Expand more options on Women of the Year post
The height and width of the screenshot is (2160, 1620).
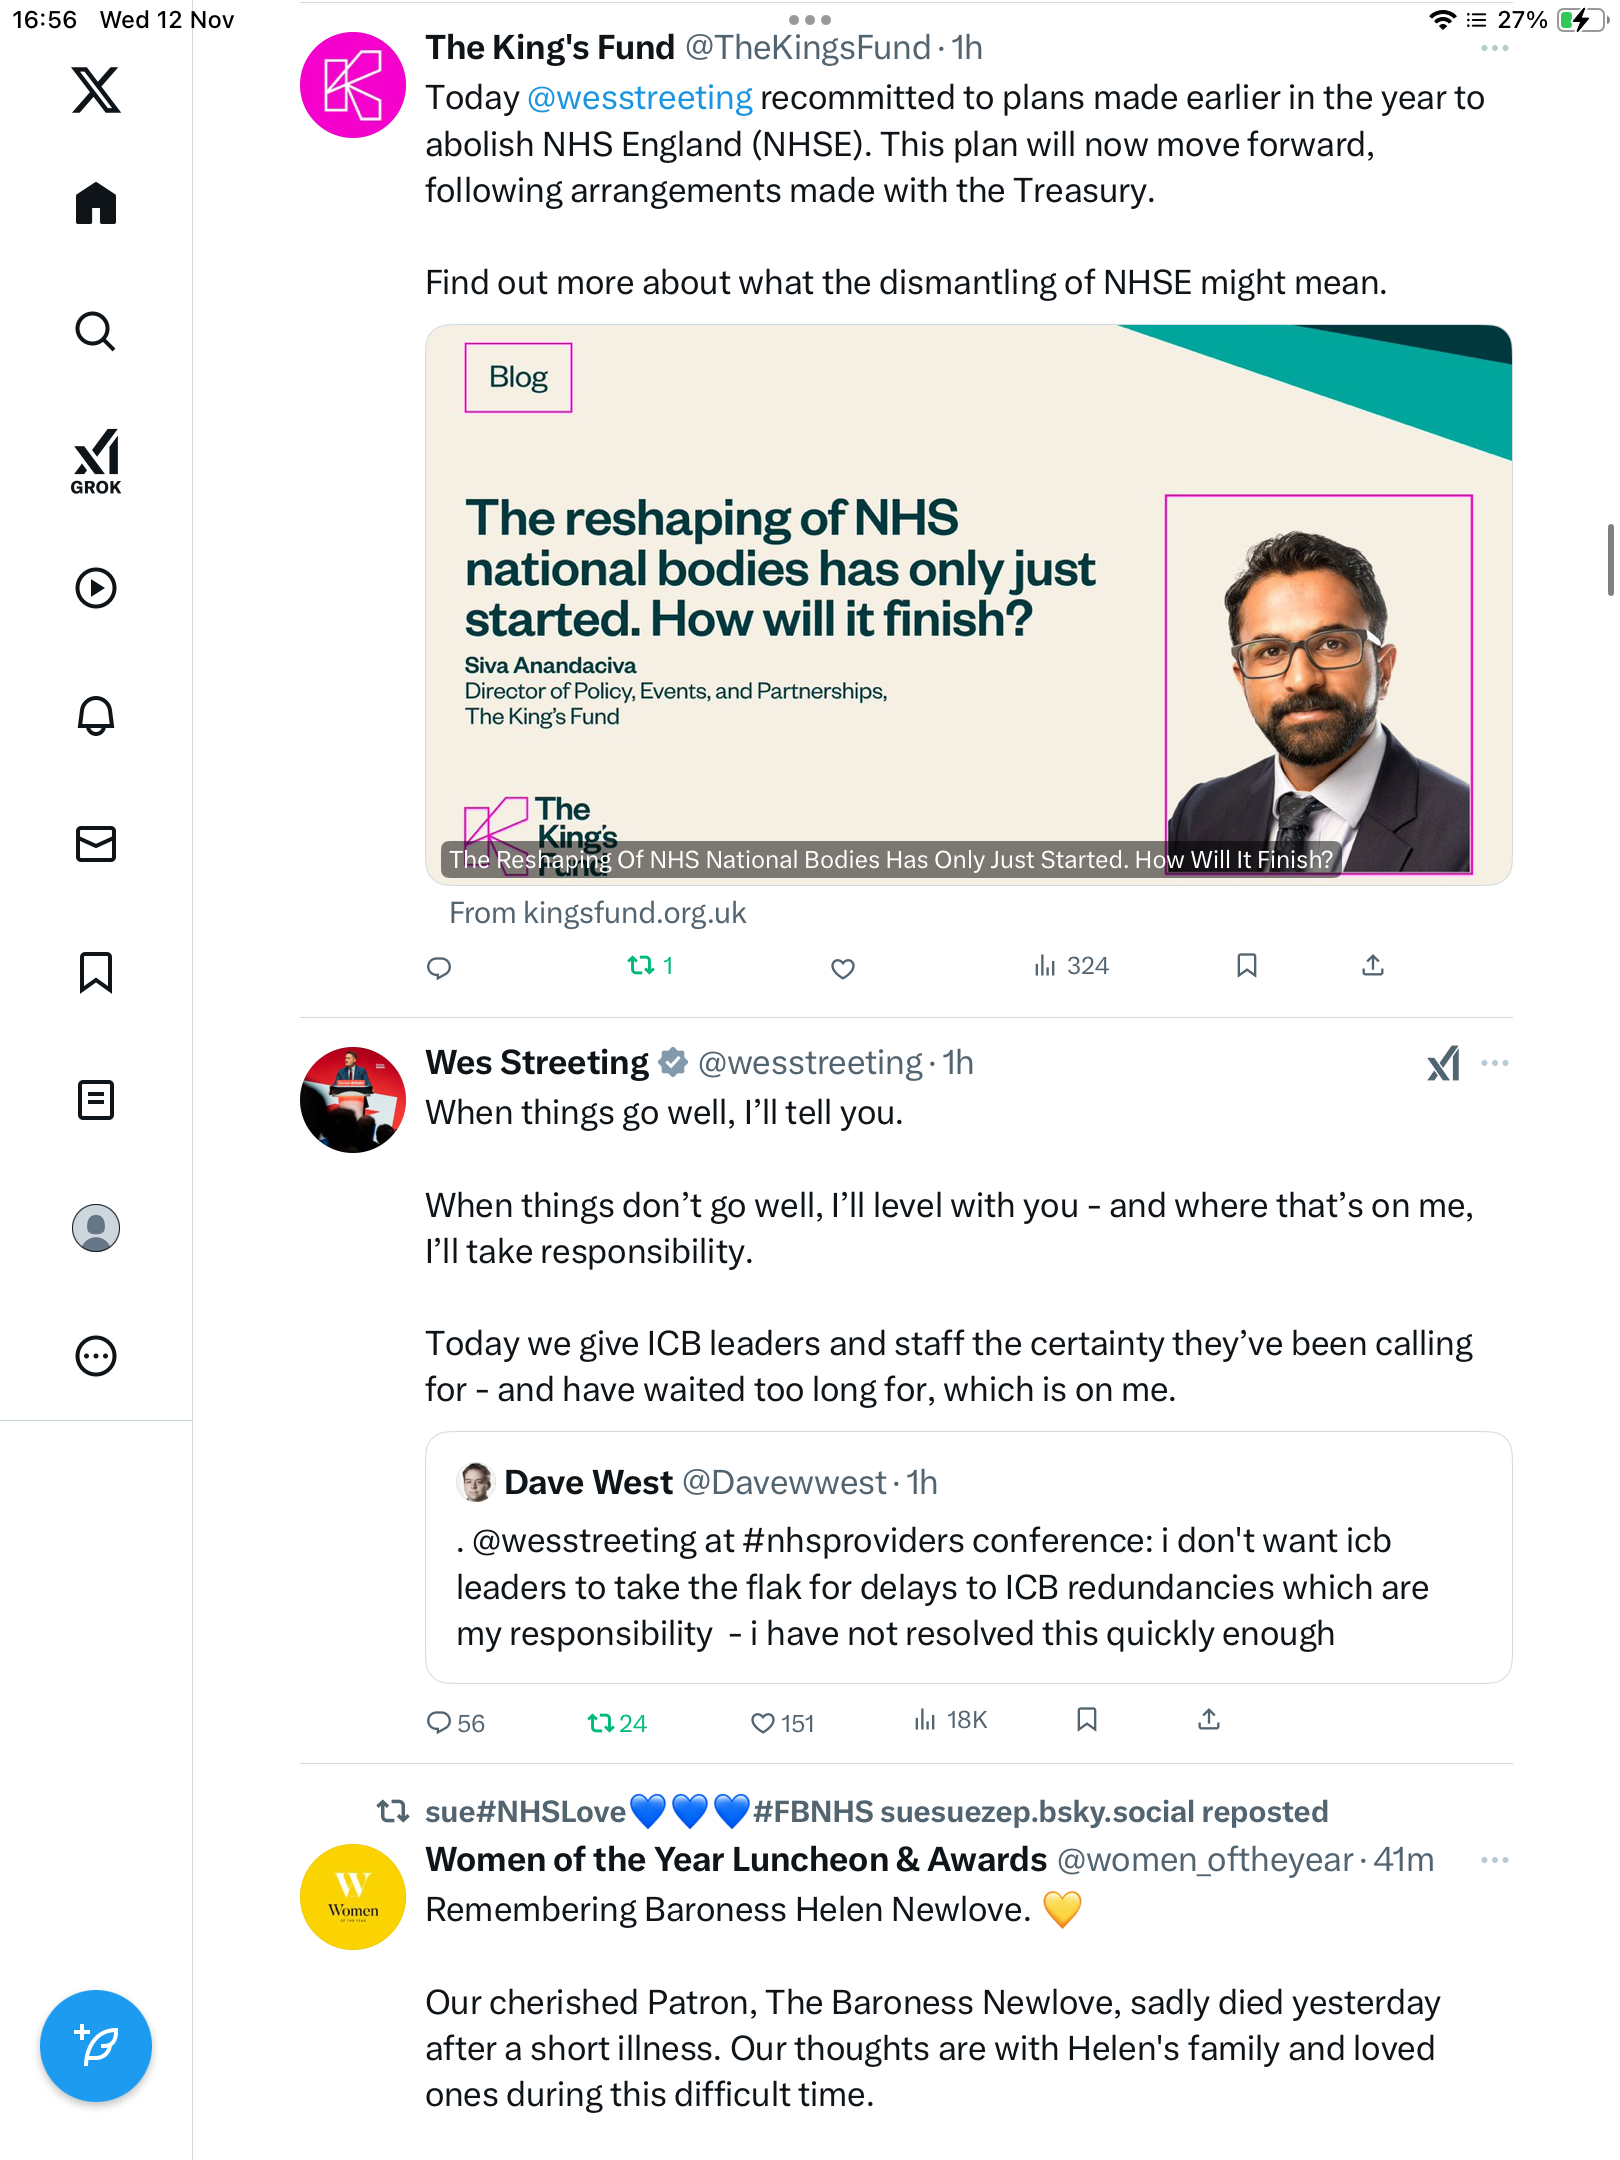coord(1494,1861)
